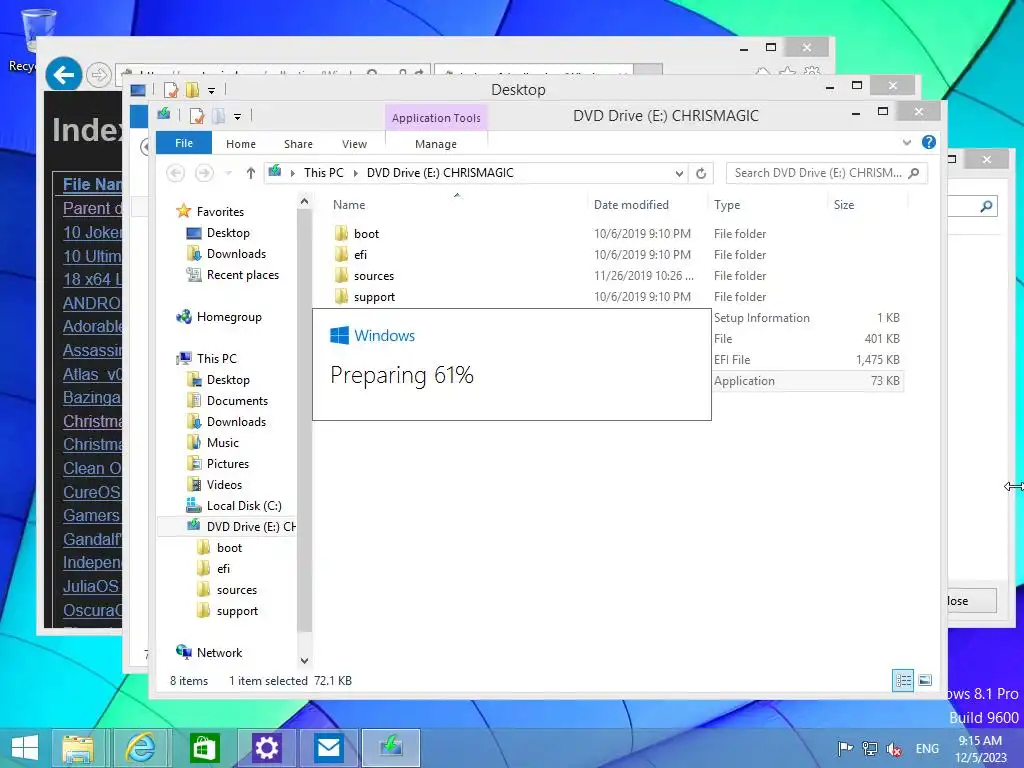The height and width of the screenshot is (768, 1024).
Task: Open Local Disk (C:) in the navigation pane
Action: coord(244,505)
